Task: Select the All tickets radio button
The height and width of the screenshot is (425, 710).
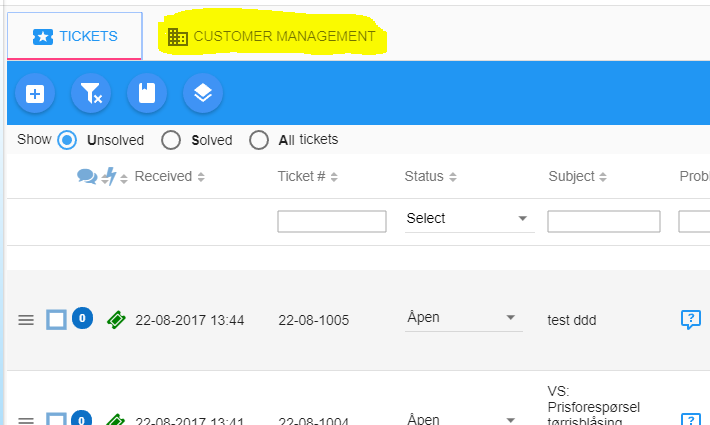Action: 259,140
